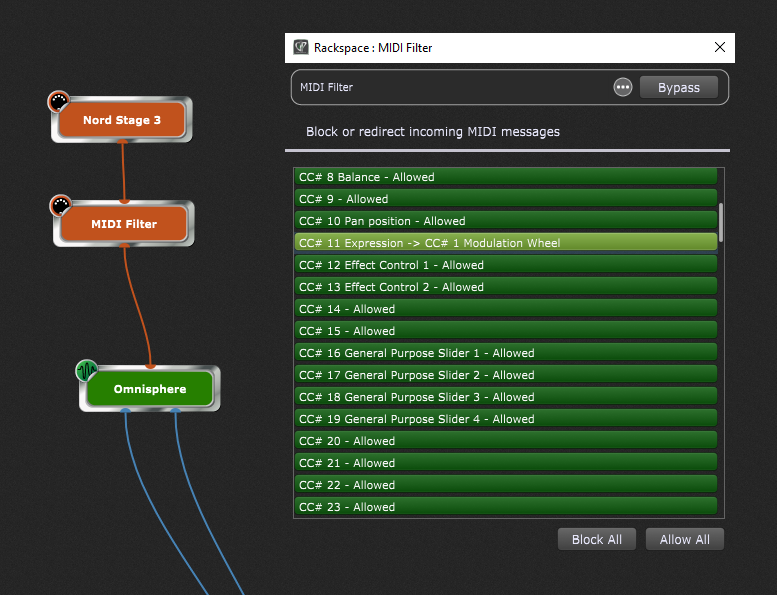Close the MIDI Filter window
This screenshot has width=777, height=595.
[x=720, y=48]
